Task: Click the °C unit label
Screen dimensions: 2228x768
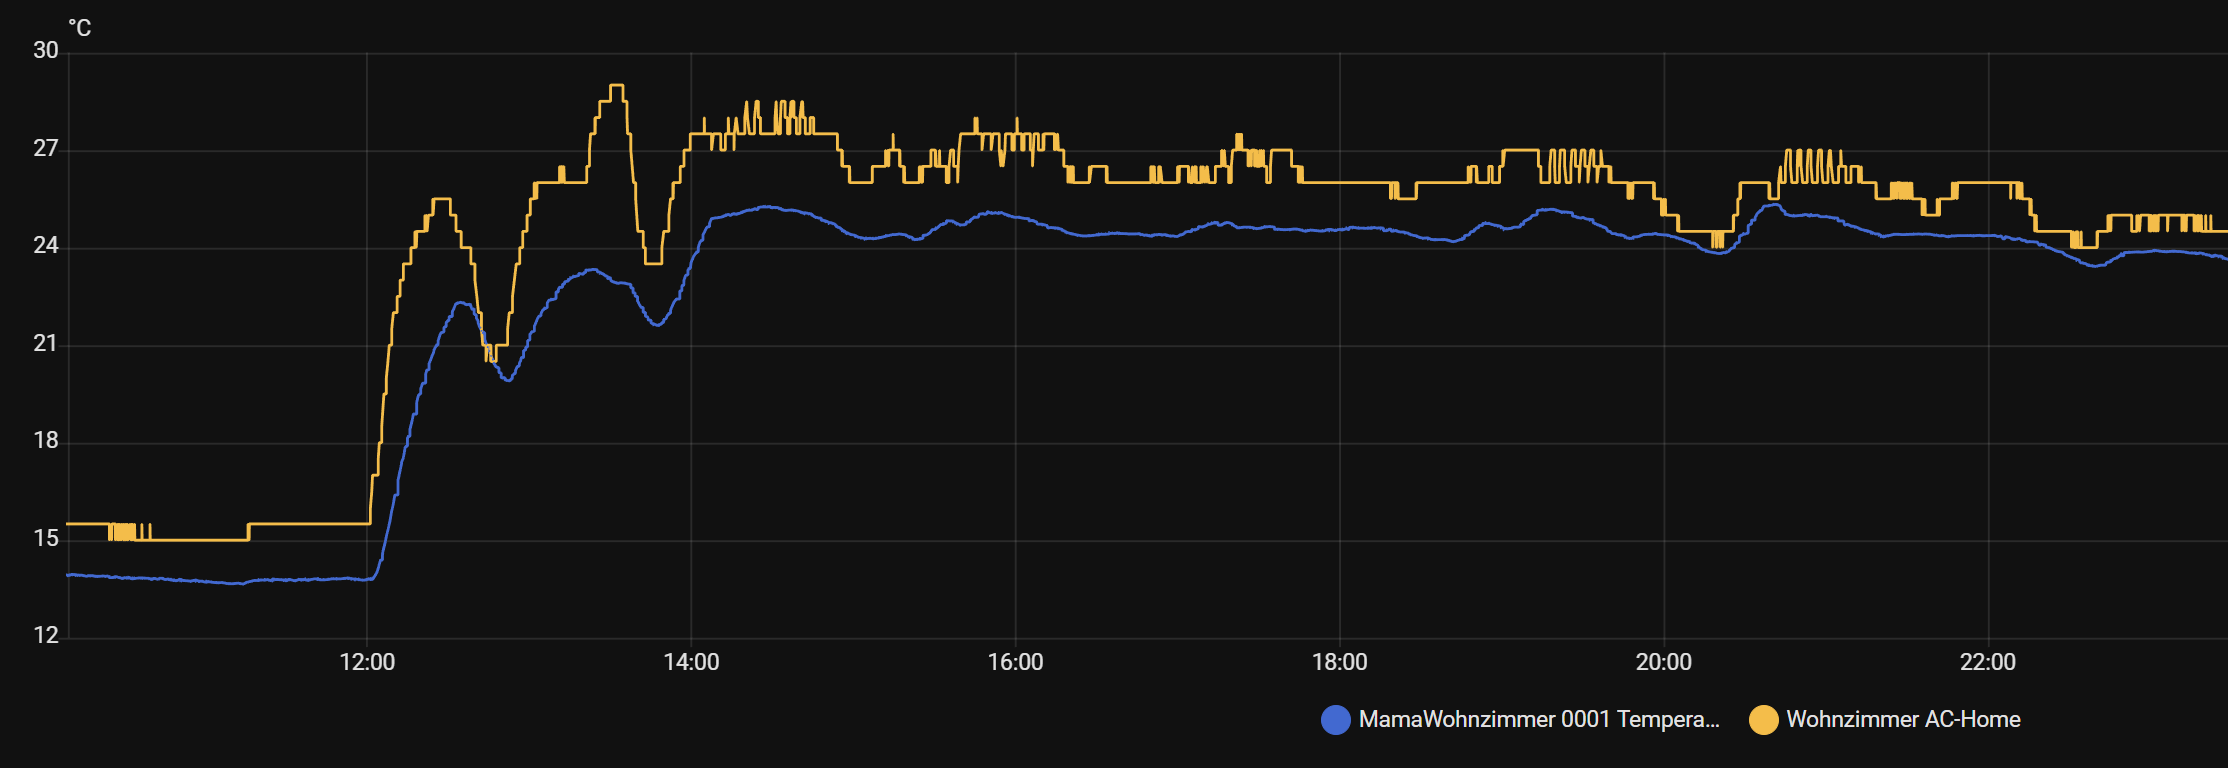Action: click(79, 29)
